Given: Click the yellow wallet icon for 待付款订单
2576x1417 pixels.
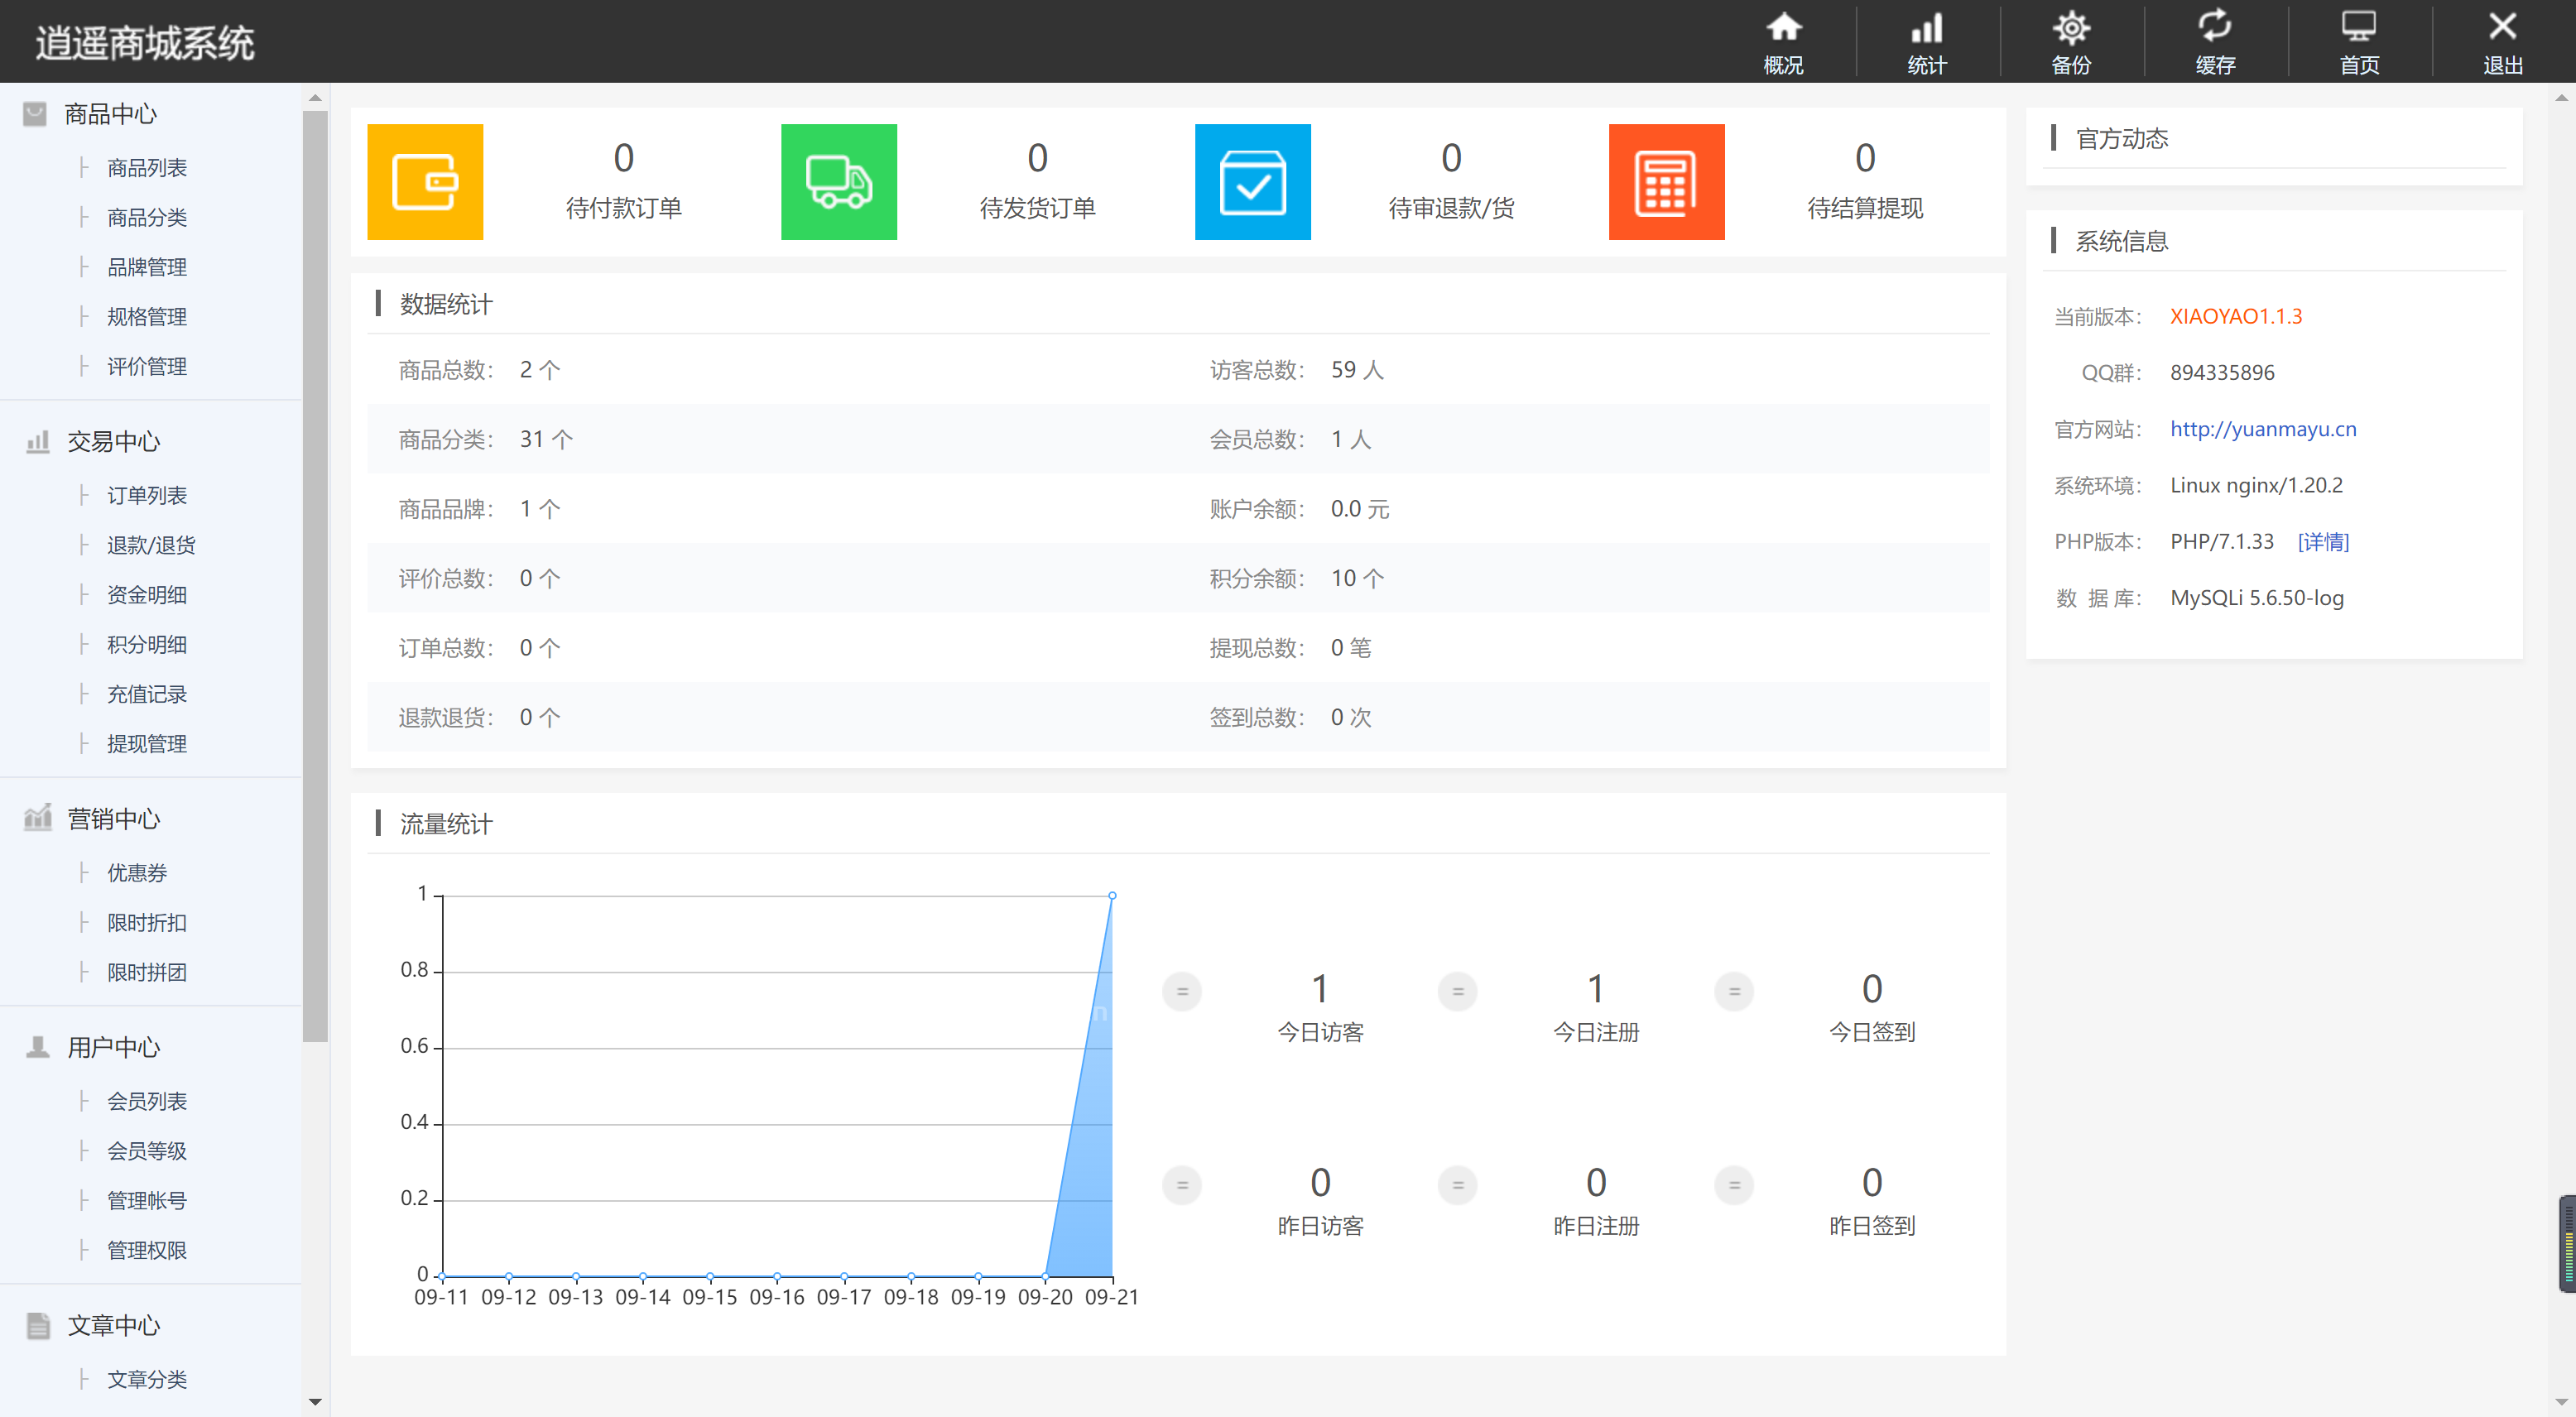Looking at the screenshot, I should click(x=424, y=181).
